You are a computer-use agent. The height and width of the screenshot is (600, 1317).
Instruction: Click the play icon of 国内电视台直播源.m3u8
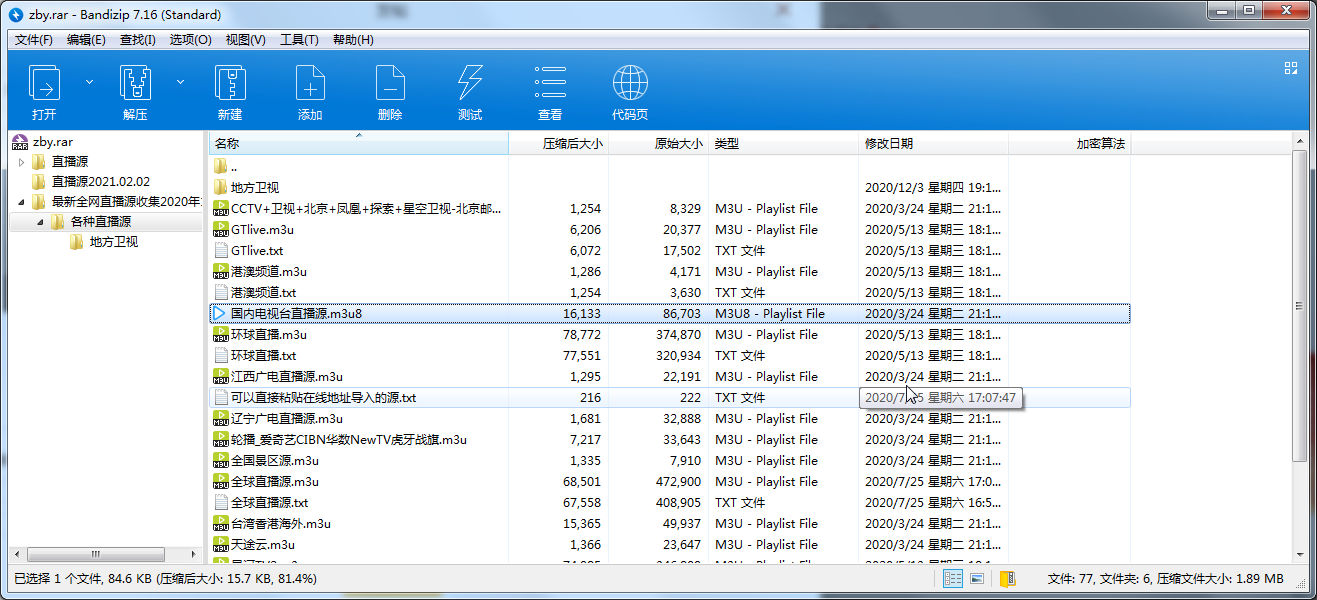point(221,313)
